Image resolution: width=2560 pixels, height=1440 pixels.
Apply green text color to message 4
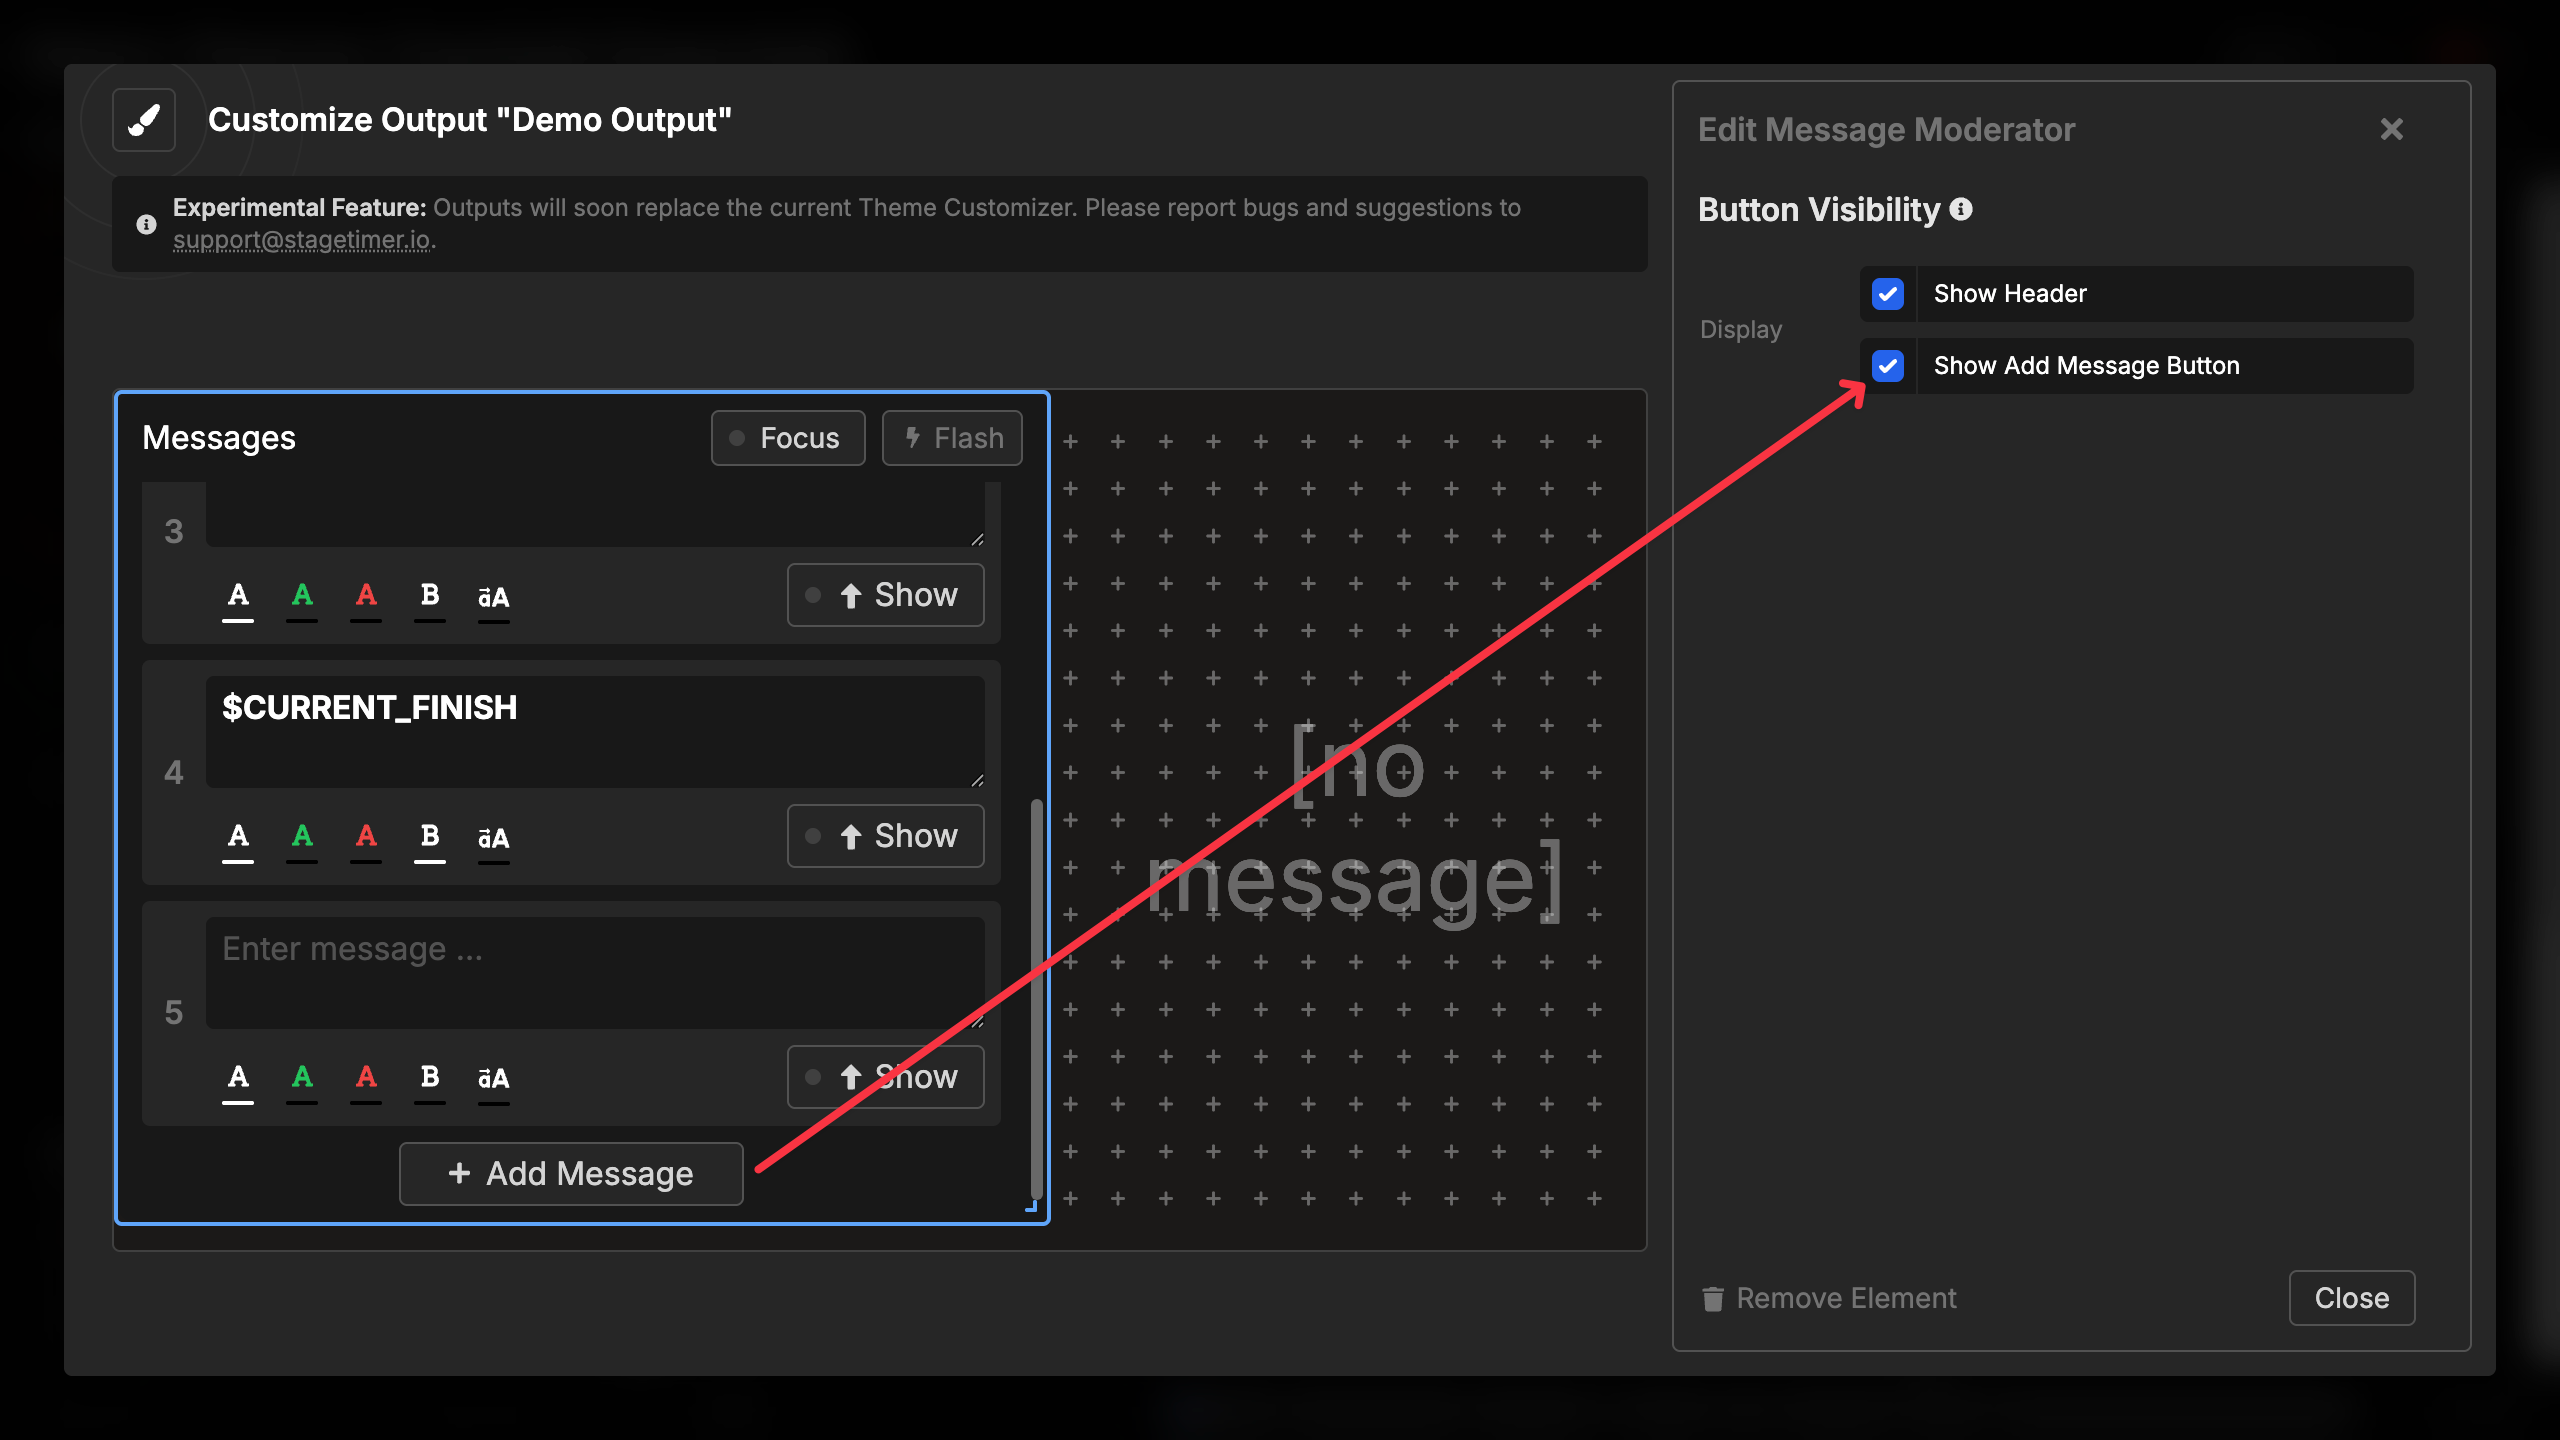[x=302, y=838]
